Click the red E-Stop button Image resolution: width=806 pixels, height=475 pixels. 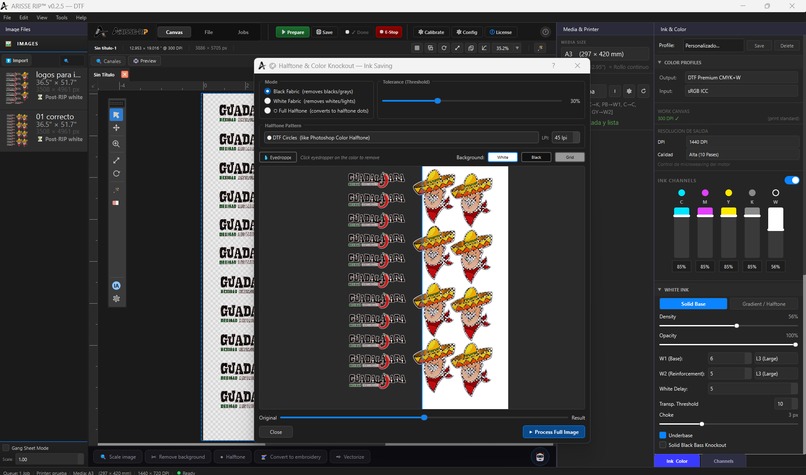[389, 32]
